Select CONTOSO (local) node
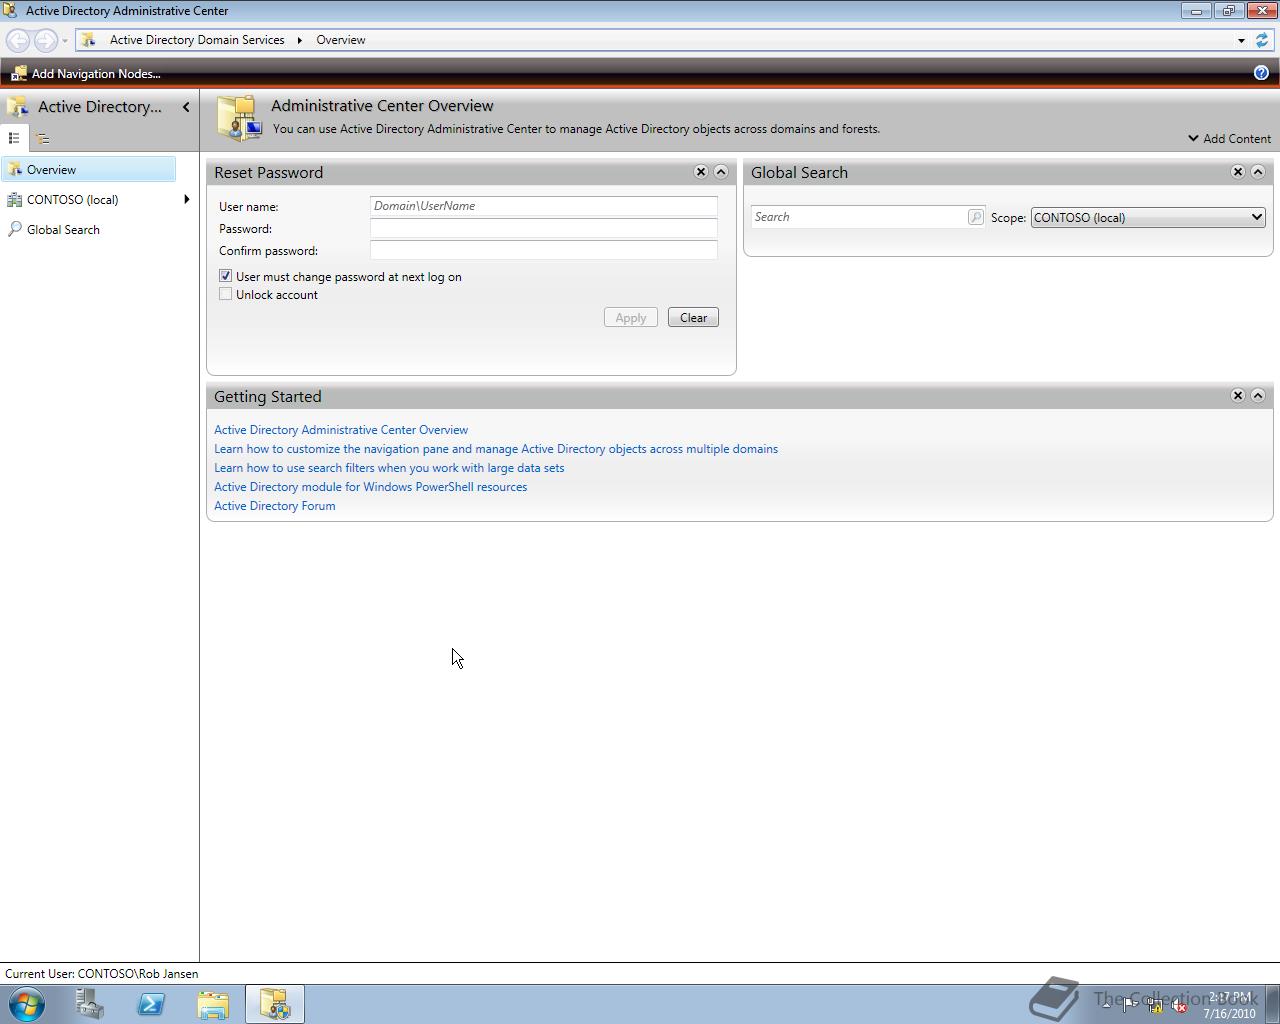 [x=72, y=200]
